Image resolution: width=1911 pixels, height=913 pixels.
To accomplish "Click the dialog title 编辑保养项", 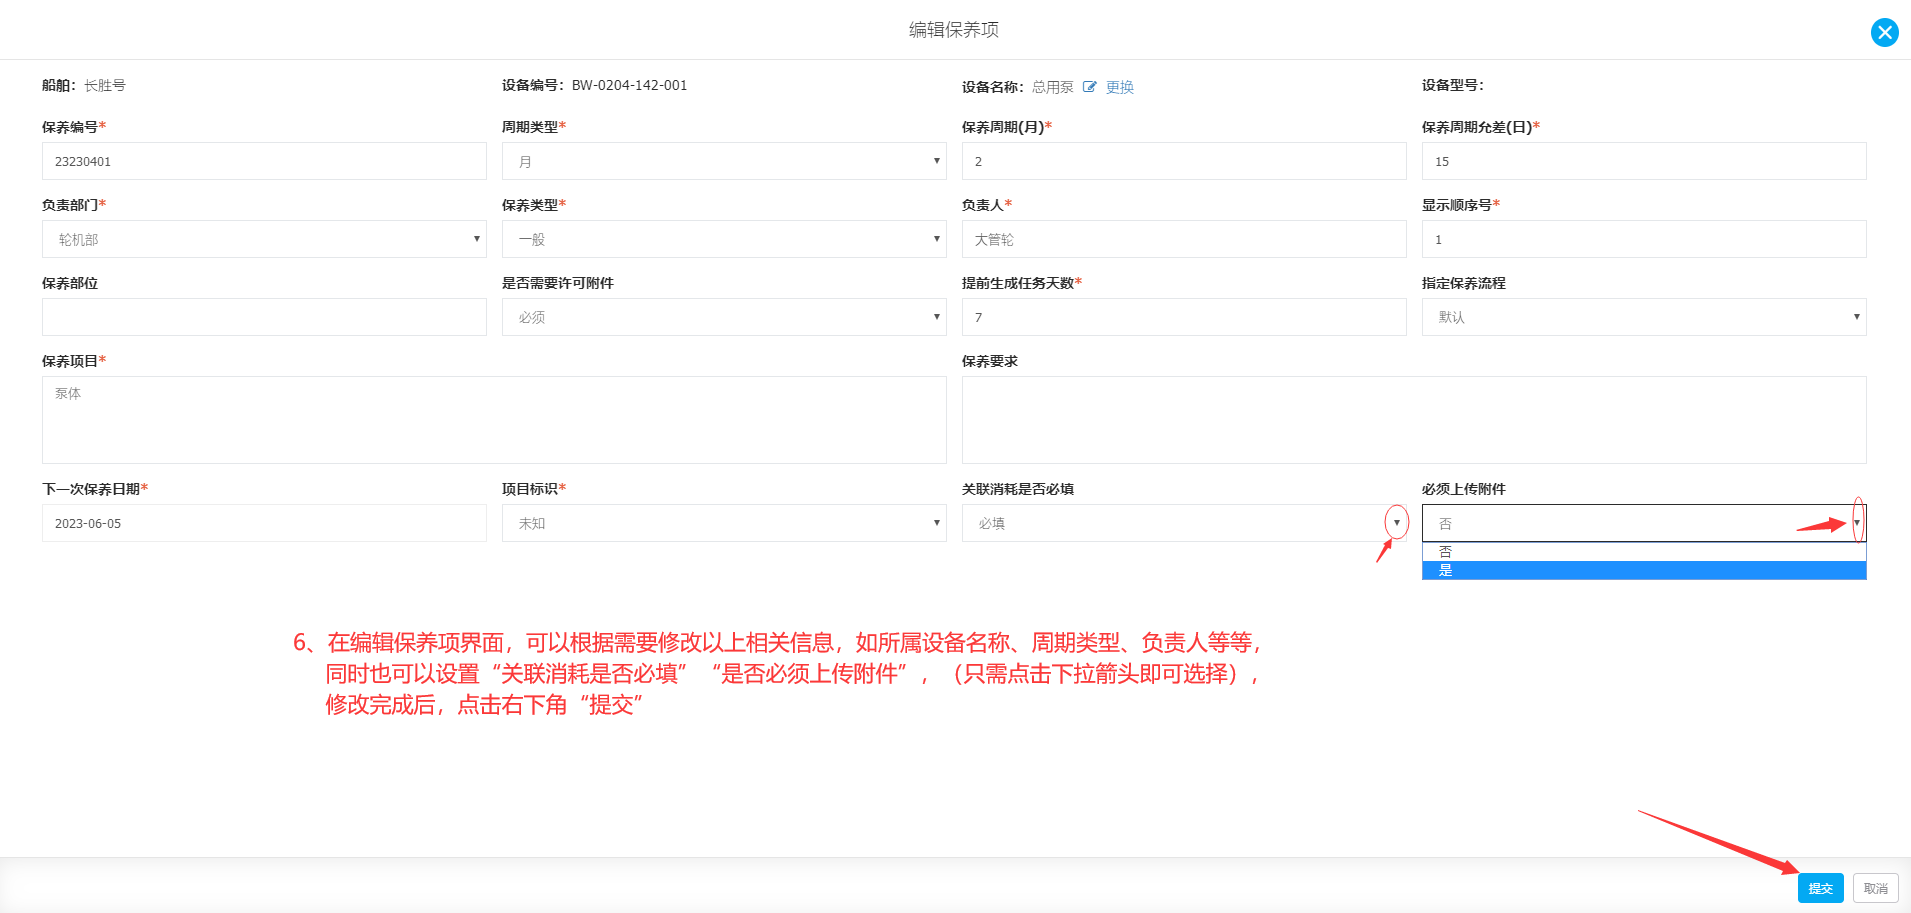I will pyautogui.click(x=954, y=30).
